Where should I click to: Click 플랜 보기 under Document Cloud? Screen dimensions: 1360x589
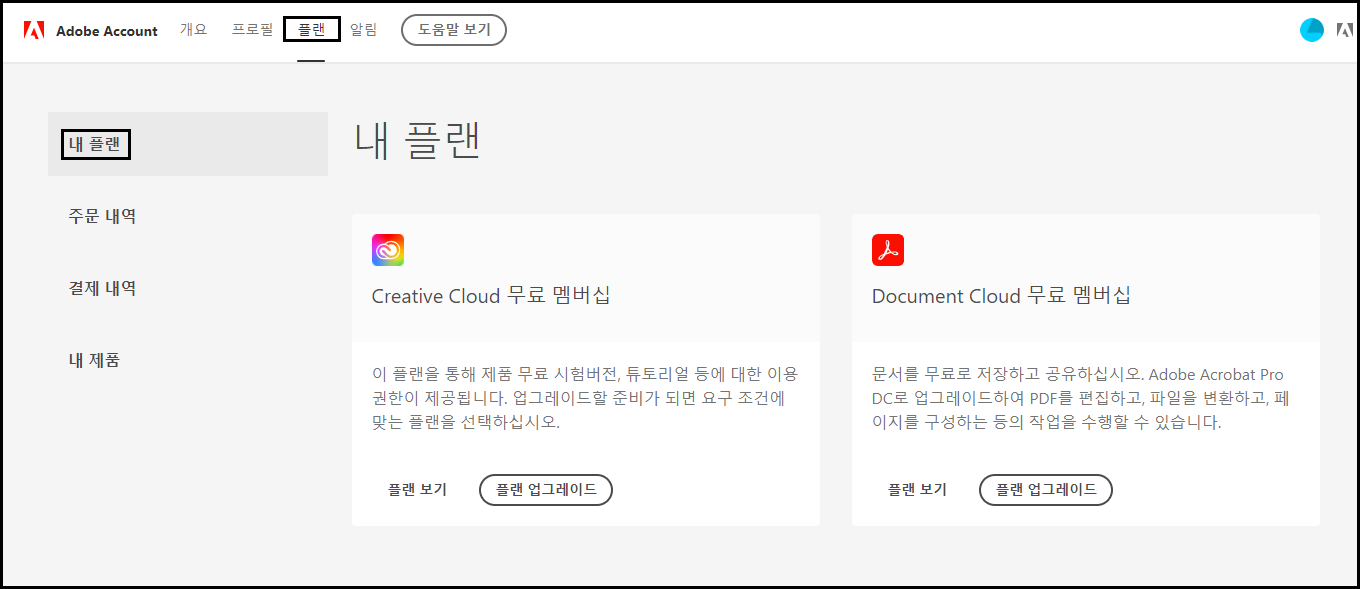(917, 490)
